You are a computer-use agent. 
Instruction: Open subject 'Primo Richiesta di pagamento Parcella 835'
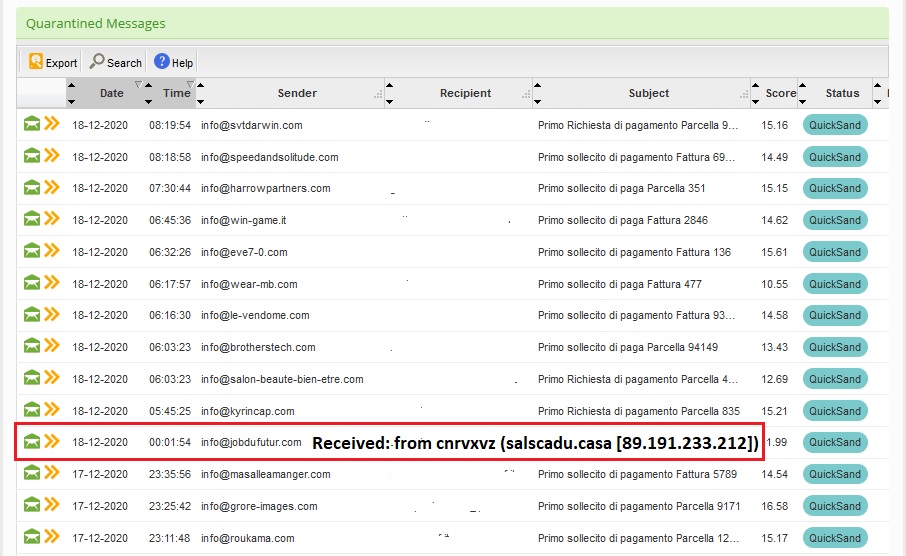[638, 411]
